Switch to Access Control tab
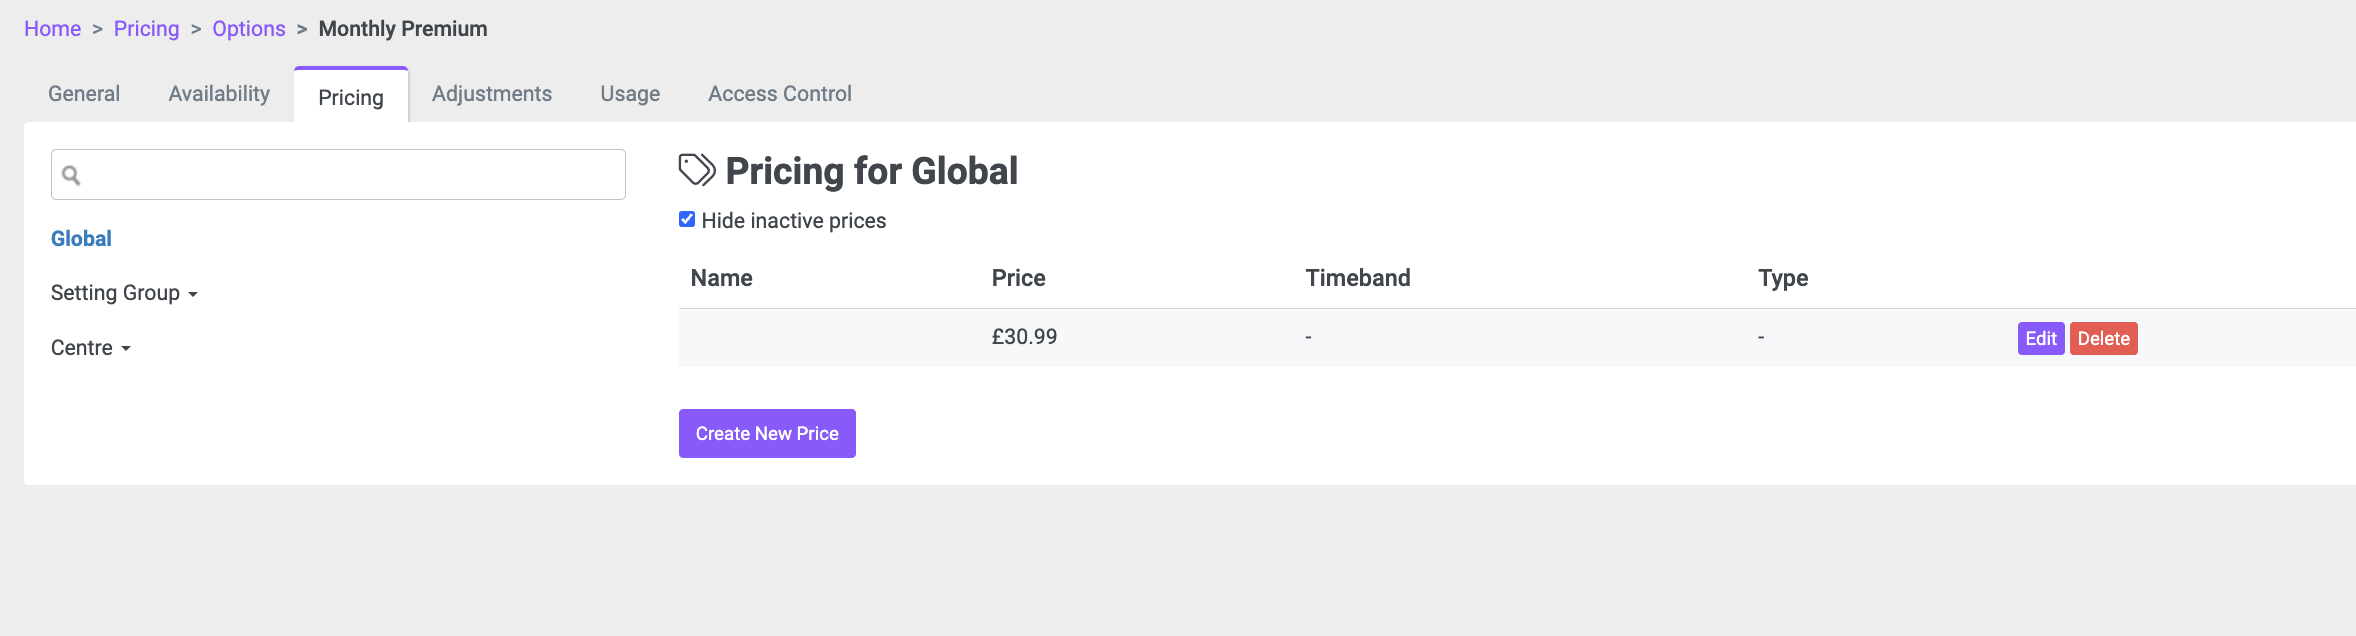 780,94
